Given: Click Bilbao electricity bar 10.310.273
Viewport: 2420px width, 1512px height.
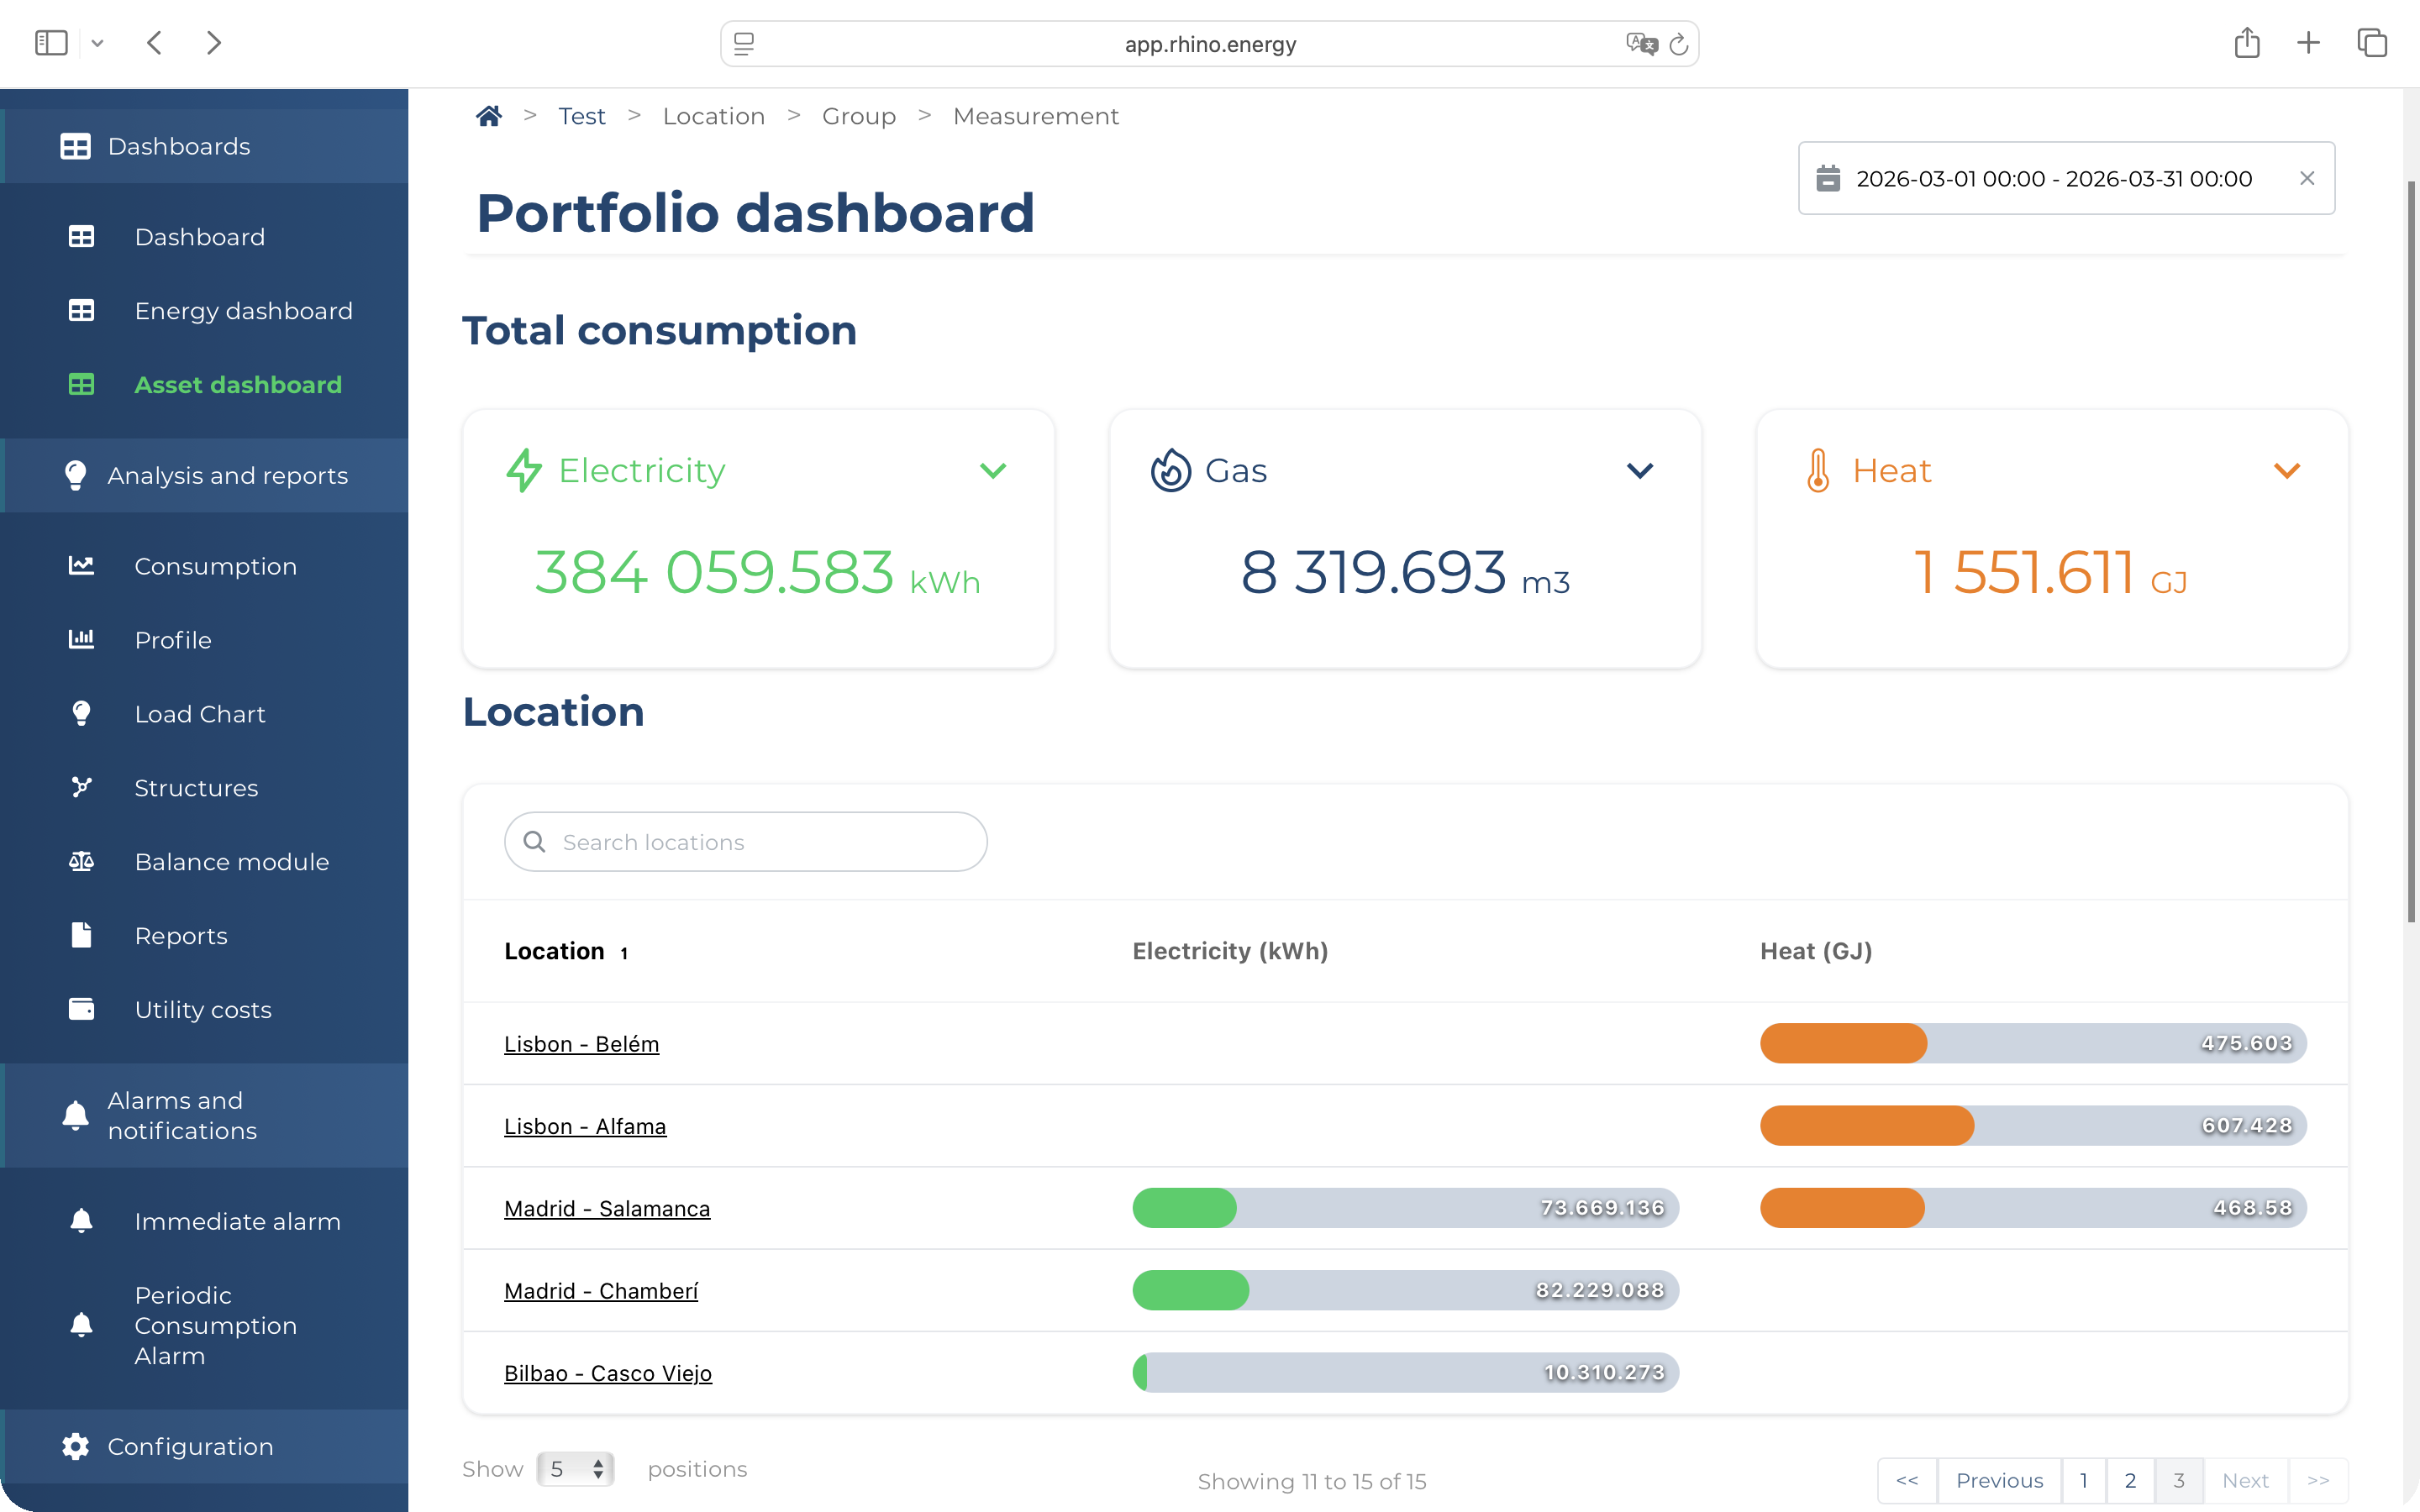Looking at the screenshot, I should coord(1405,1373).
